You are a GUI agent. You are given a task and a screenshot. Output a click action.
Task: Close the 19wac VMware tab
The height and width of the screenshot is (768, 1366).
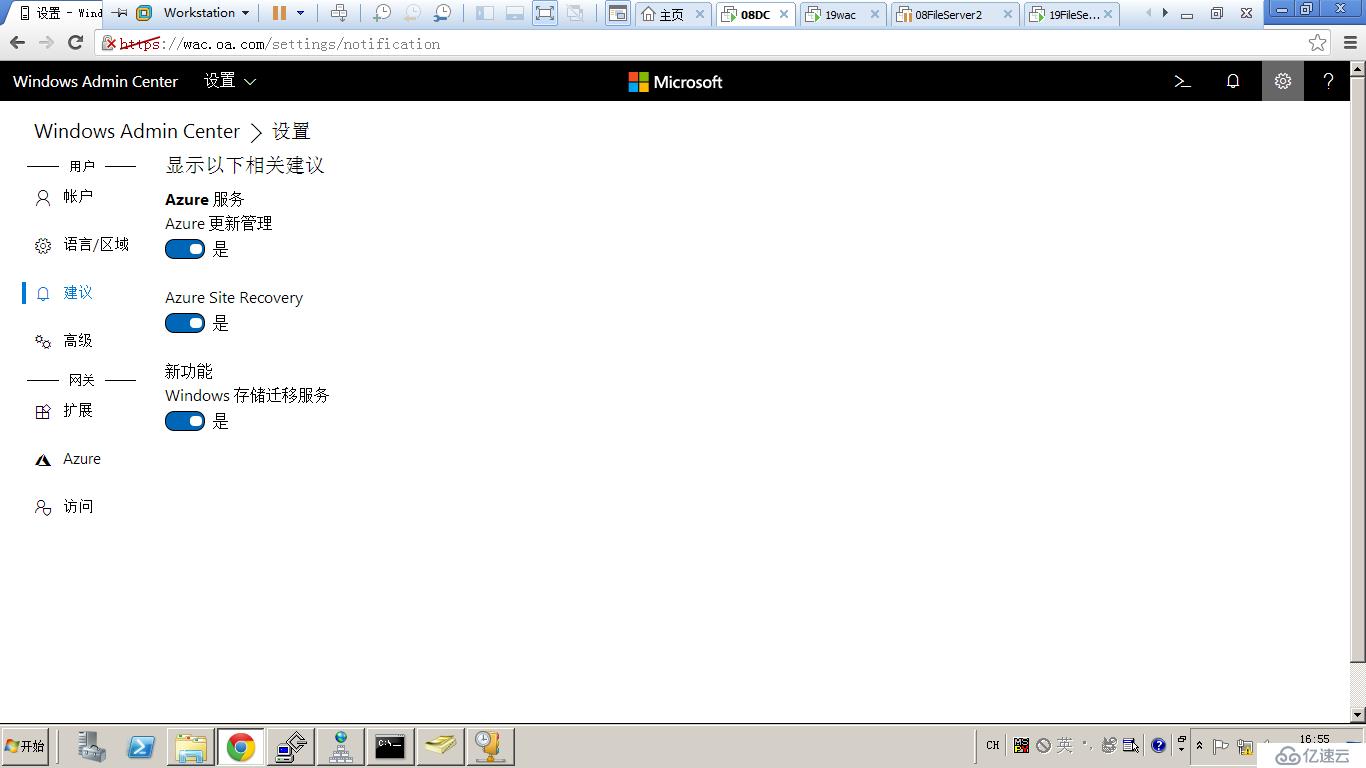(x=875, y=14)
